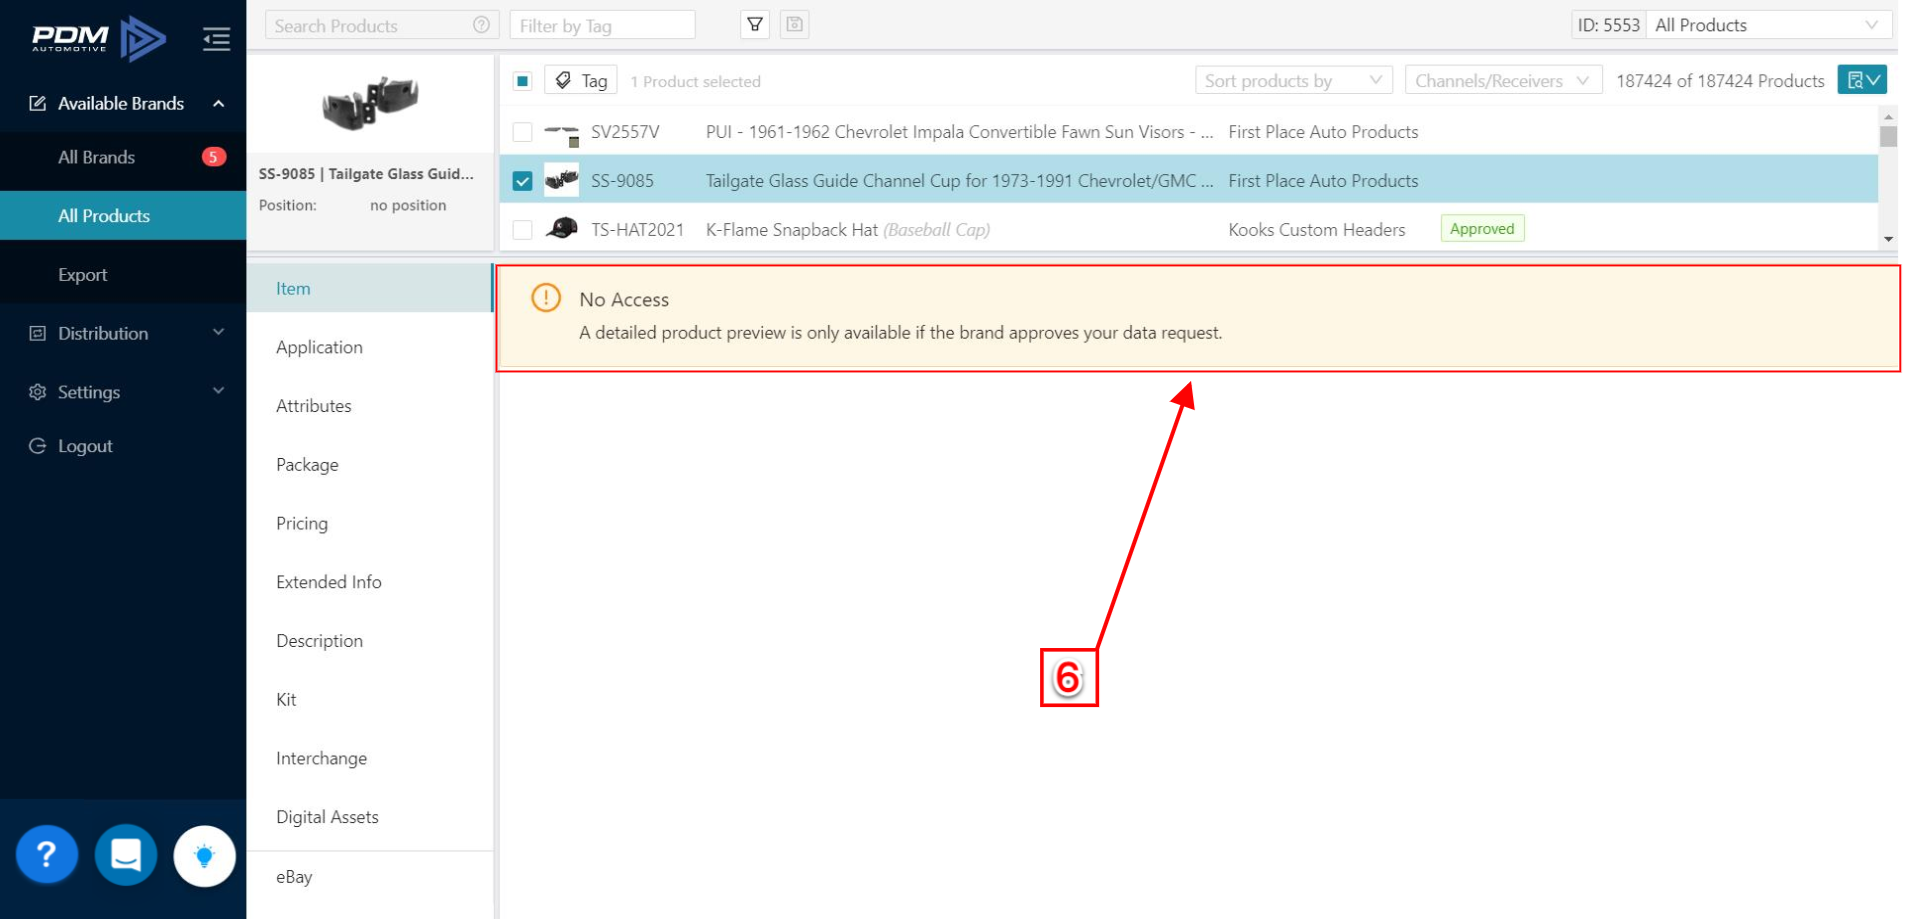Click the TS-HAT2021 part number

(x=637, y=230)
